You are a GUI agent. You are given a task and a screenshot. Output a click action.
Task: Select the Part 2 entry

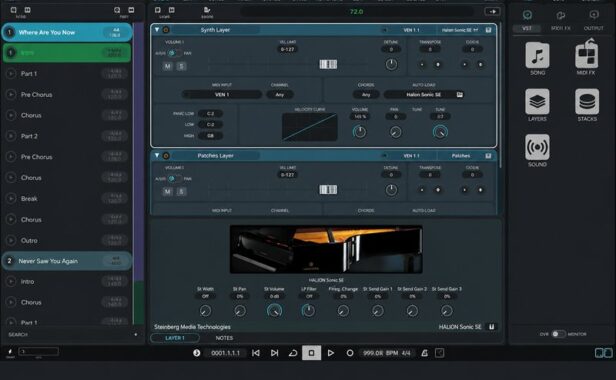click(67, 136)
